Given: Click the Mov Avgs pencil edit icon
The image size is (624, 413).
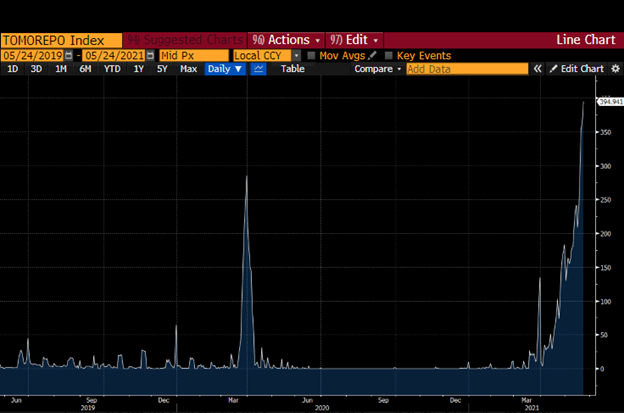Looking at the screenshot, I should 373,56.
